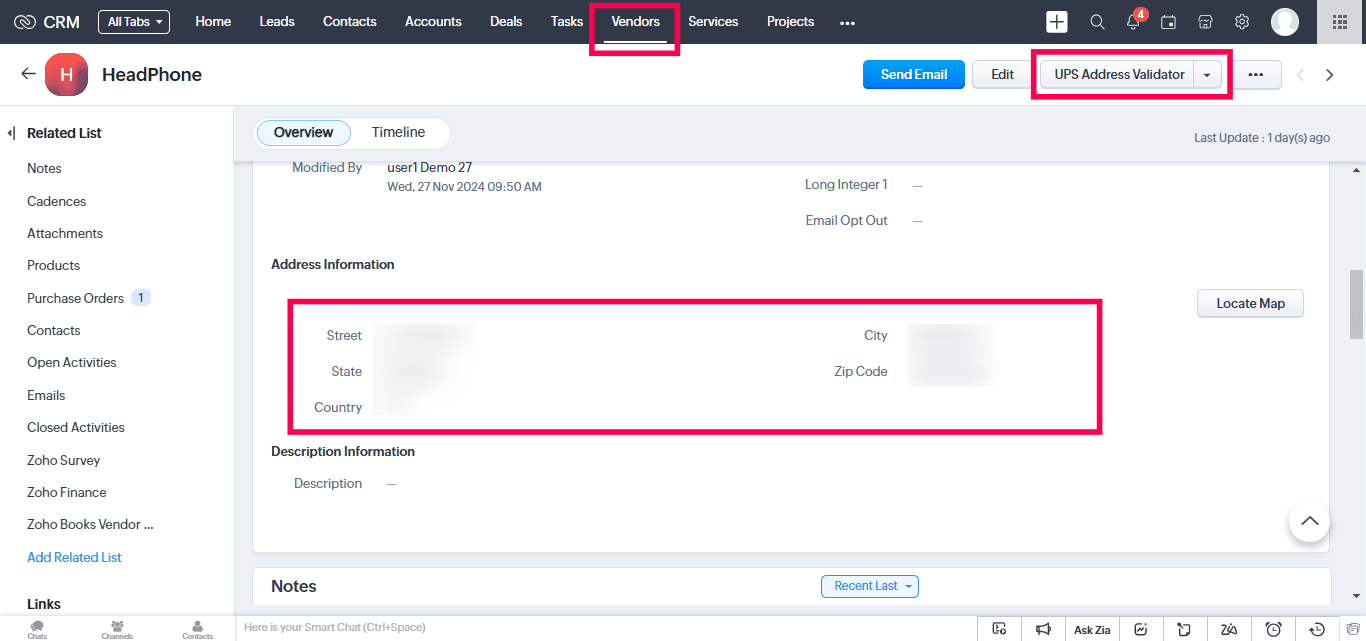Open Zoho Survey related list

pos(64,460)
